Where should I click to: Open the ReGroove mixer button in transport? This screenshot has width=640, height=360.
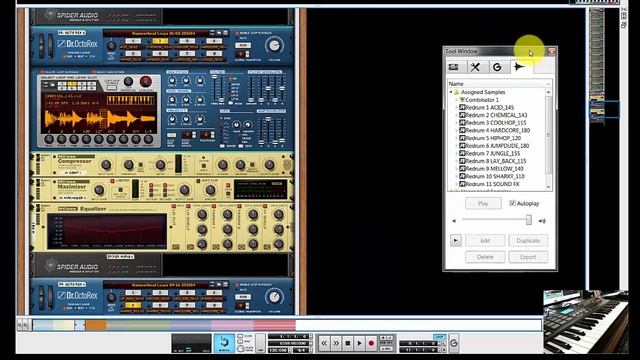click(453, 343)
